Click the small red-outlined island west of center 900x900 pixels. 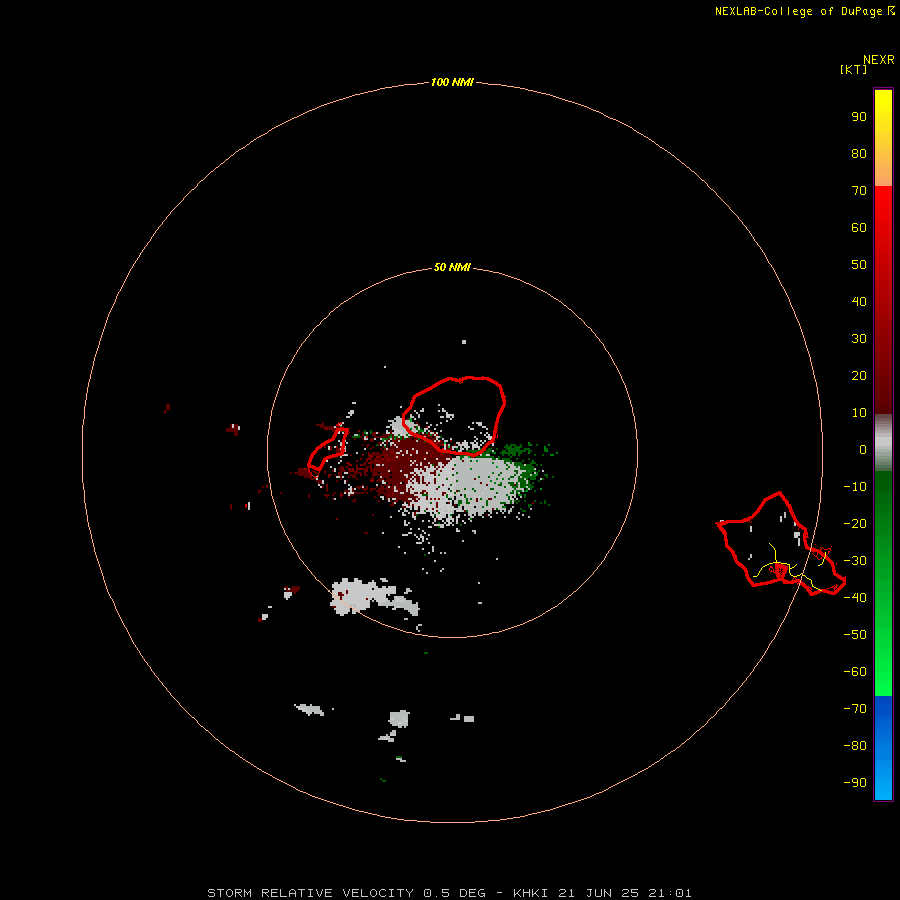point(328,451)
